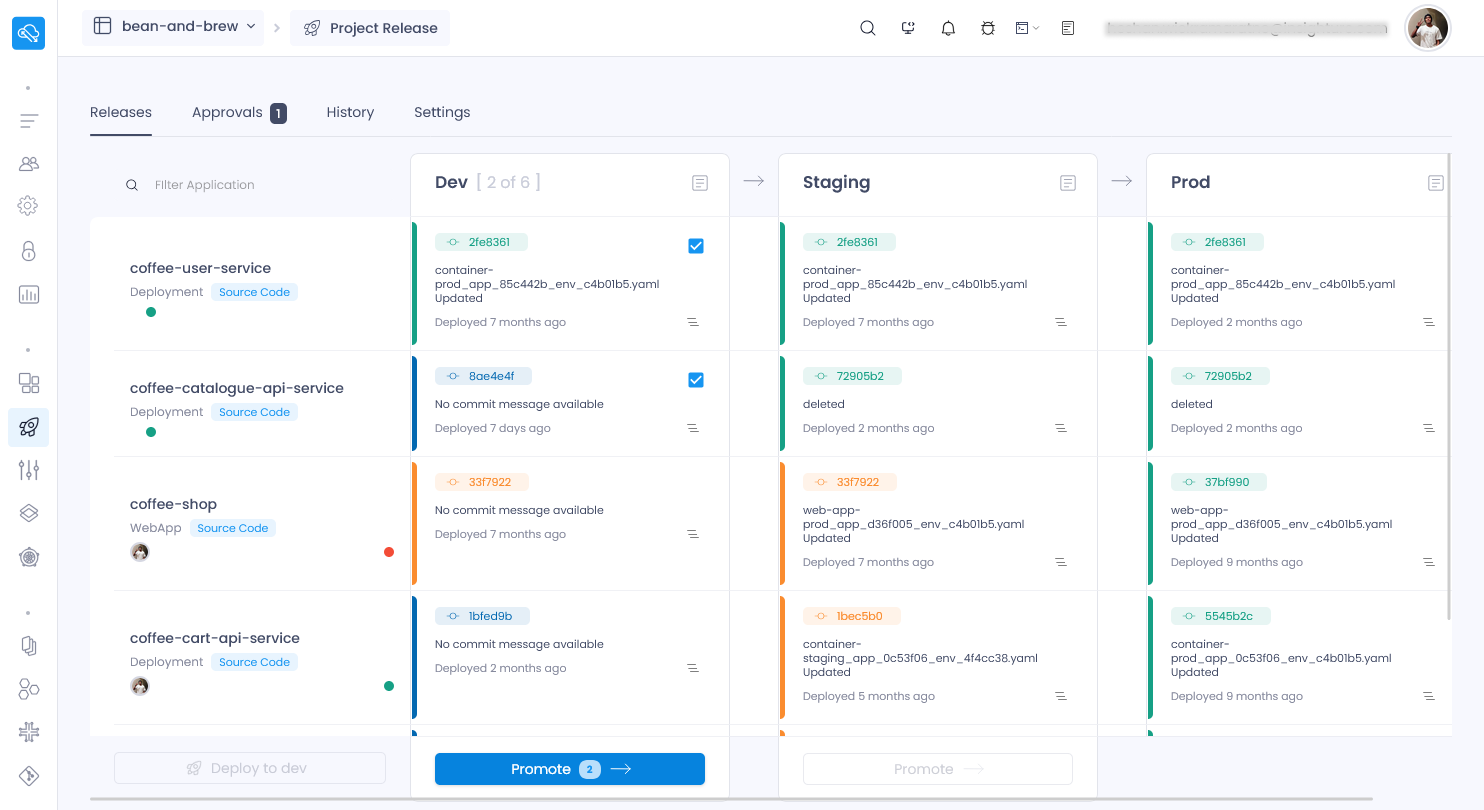Open the lock icon in sidebar
Viewport: 1484px width, 810px height.
coord(29,250)
